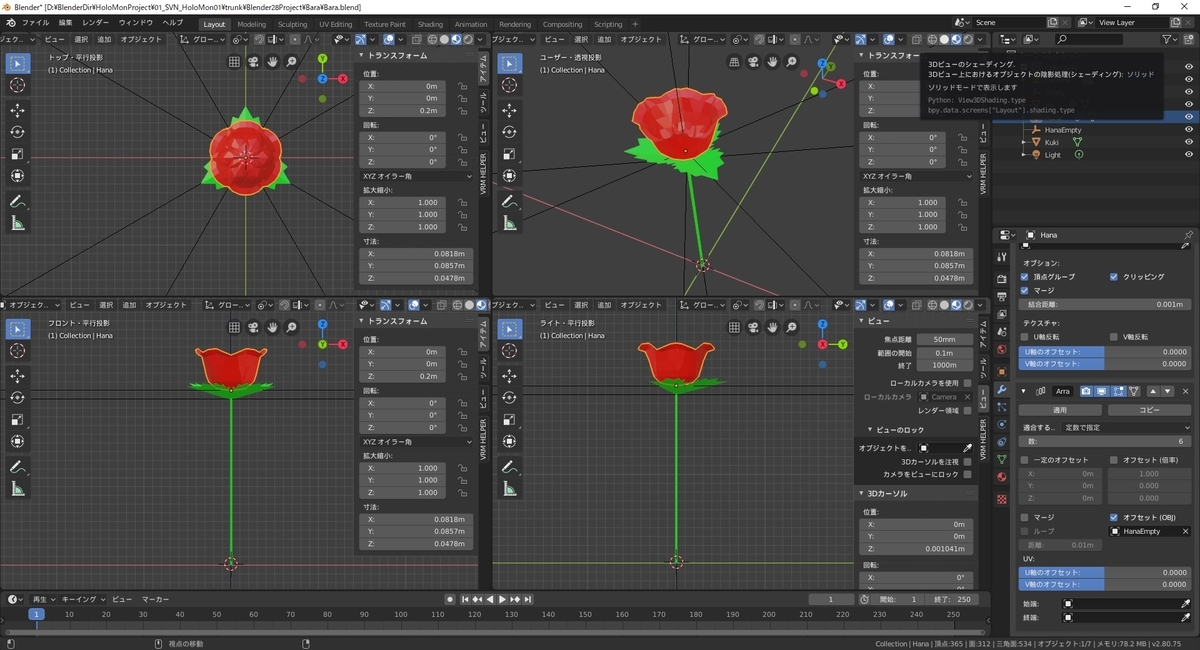Lock the X location in the Top view
This screenshot has width=1200, height=650.
click(x=462, y=86)
